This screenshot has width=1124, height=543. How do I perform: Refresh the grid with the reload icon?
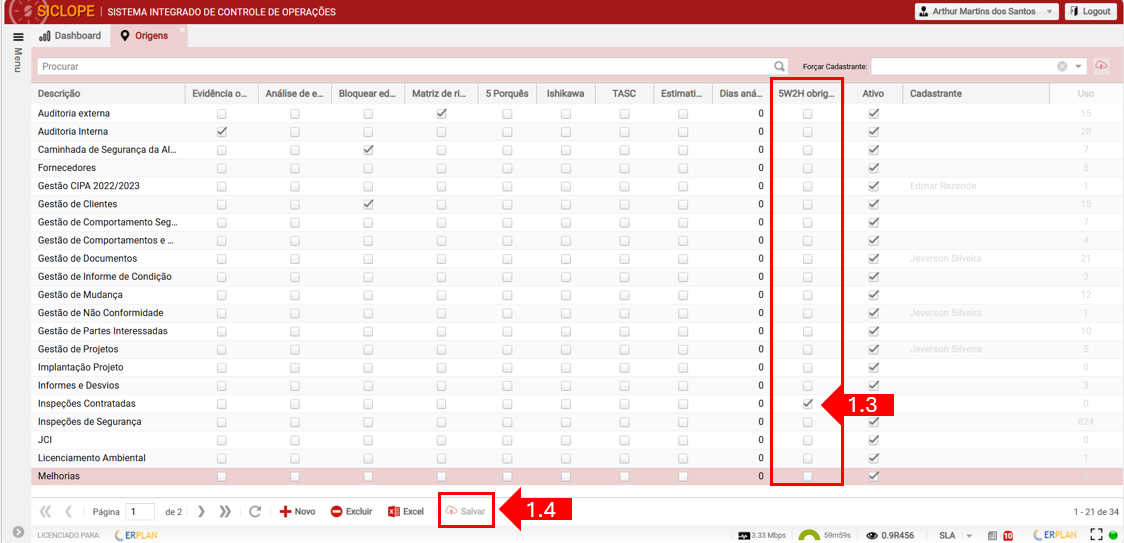pos(254,511)
